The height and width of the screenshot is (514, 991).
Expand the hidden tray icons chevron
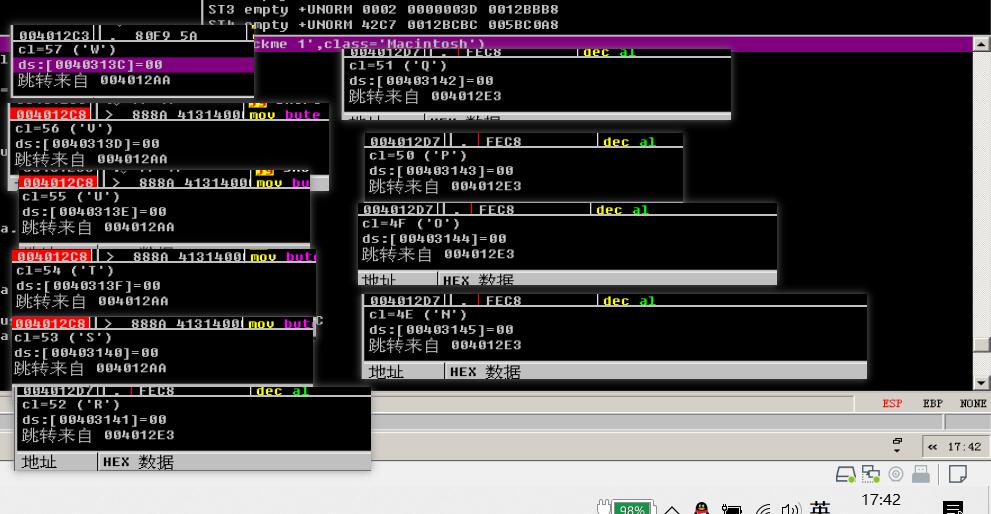coord(671,509)
